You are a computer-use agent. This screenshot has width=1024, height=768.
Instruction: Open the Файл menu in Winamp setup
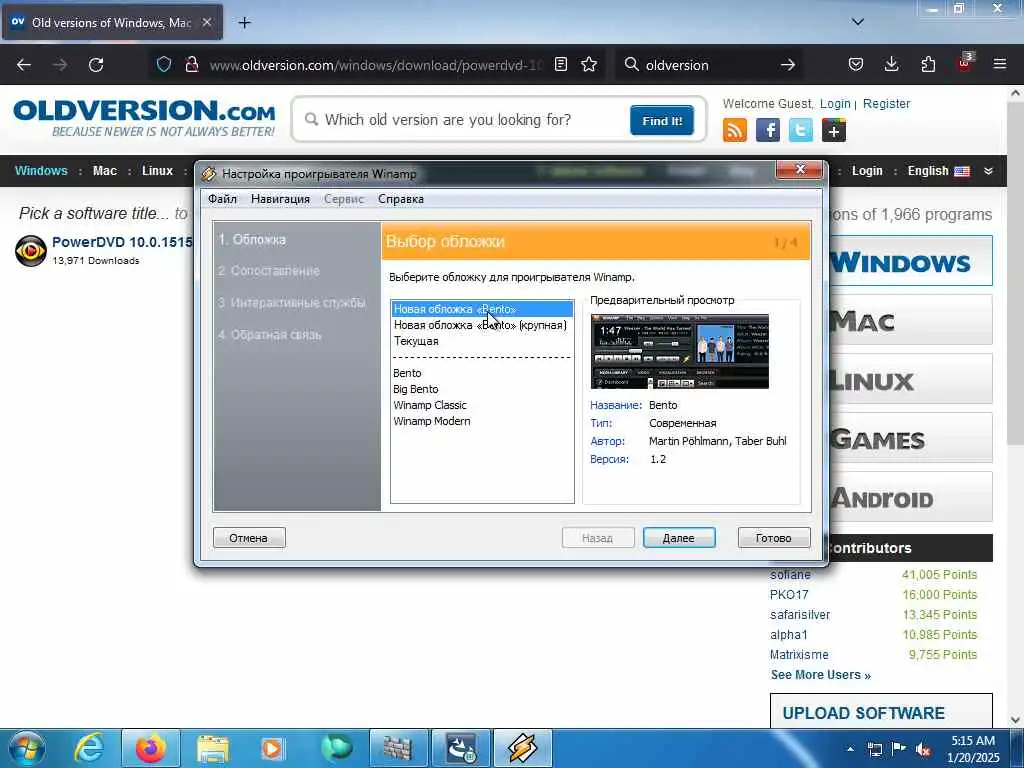pos(222,199)
